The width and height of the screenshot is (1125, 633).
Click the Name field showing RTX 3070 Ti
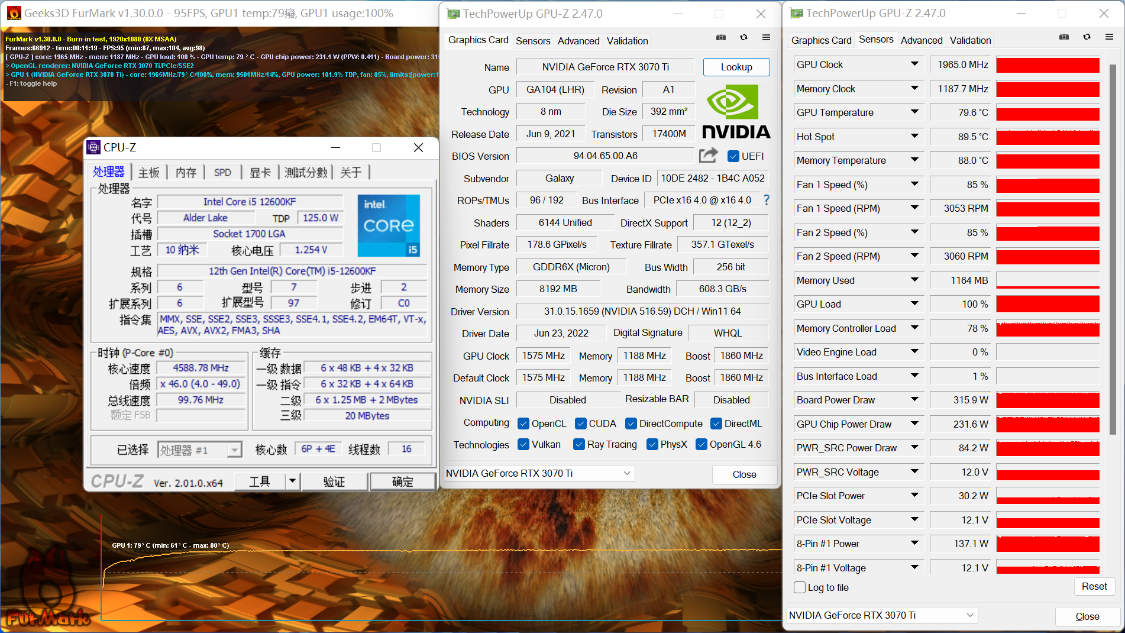click(x=605, y=67)
